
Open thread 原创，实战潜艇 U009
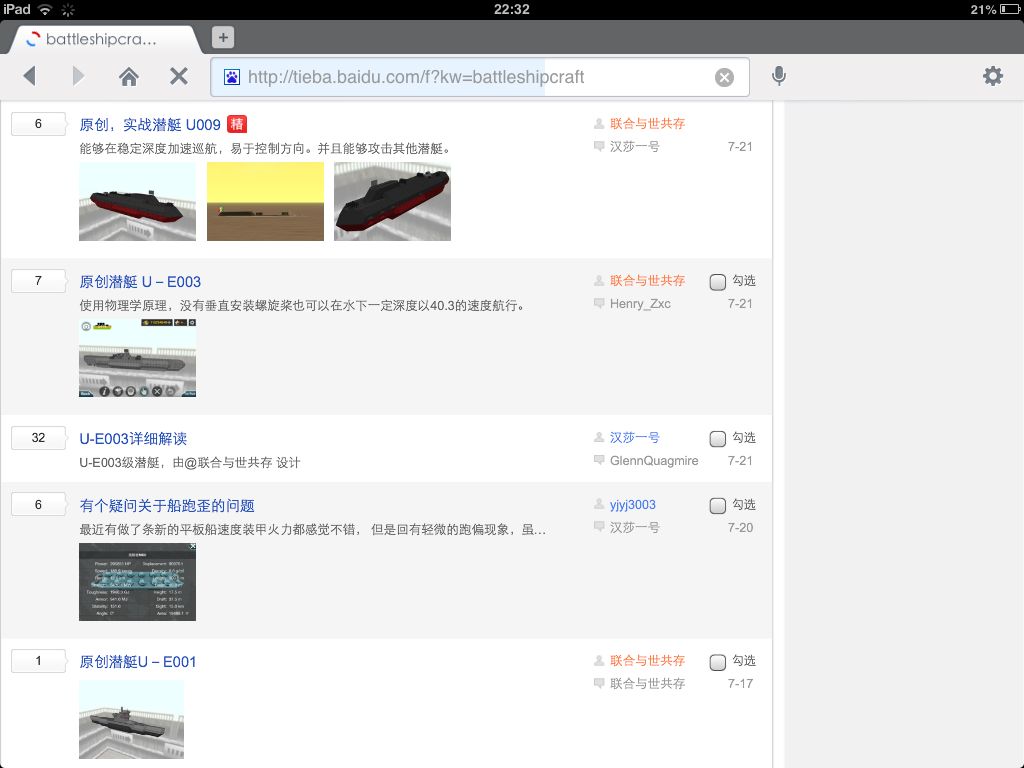point(150,125)
